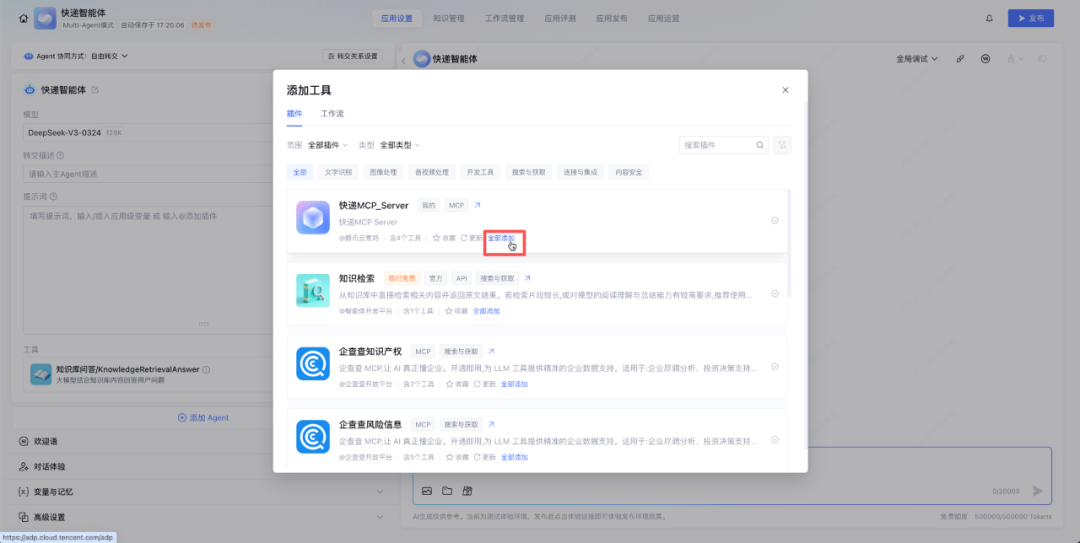Open the 类型 全部类型 dropdown

click(399, 145)
